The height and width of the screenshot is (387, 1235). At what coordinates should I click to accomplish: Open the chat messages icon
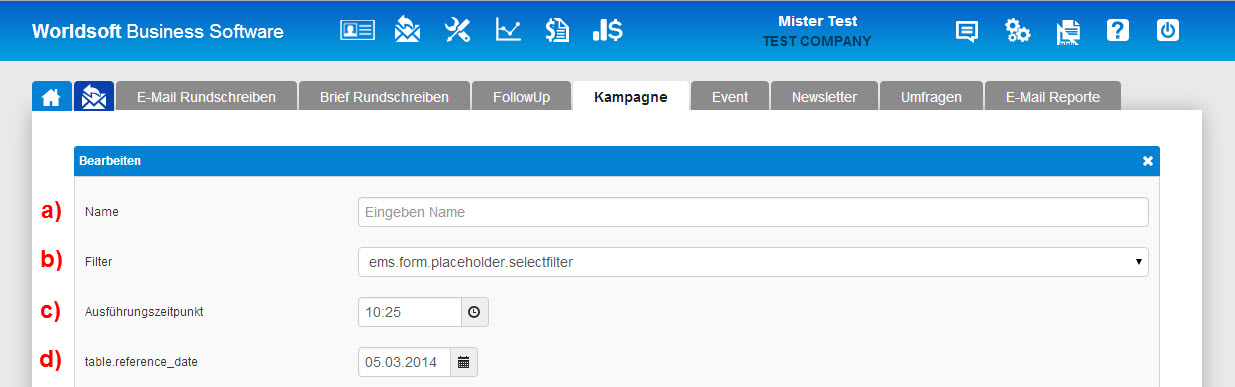coord(966,31)
